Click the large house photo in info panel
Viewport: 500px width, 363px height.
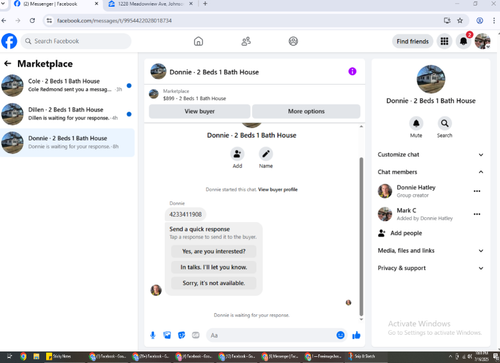(x=431, y=79)
